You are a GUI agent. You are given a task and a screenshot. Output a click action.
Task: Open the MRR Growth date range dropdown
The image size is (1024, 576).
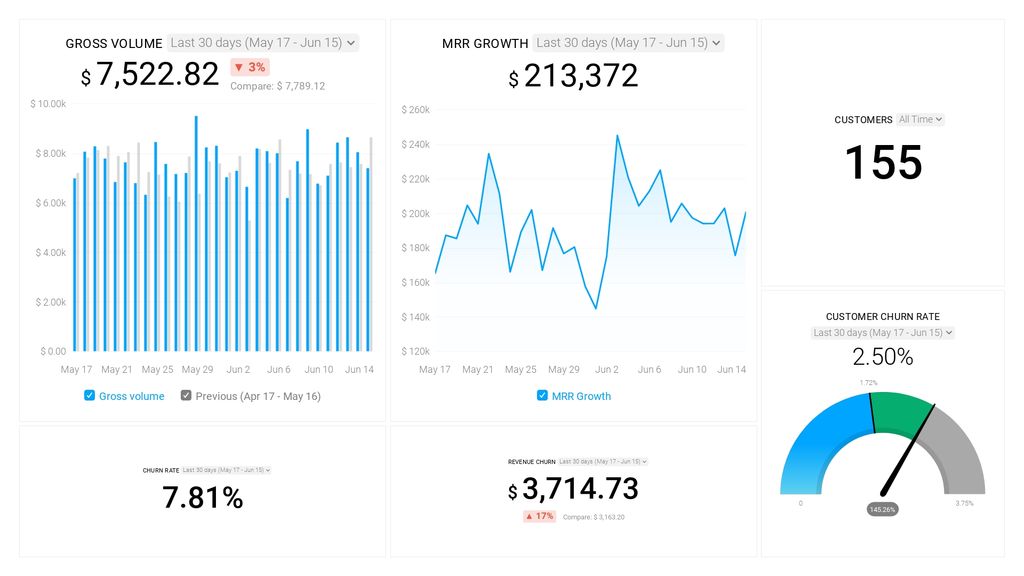(x=625, y=43)
